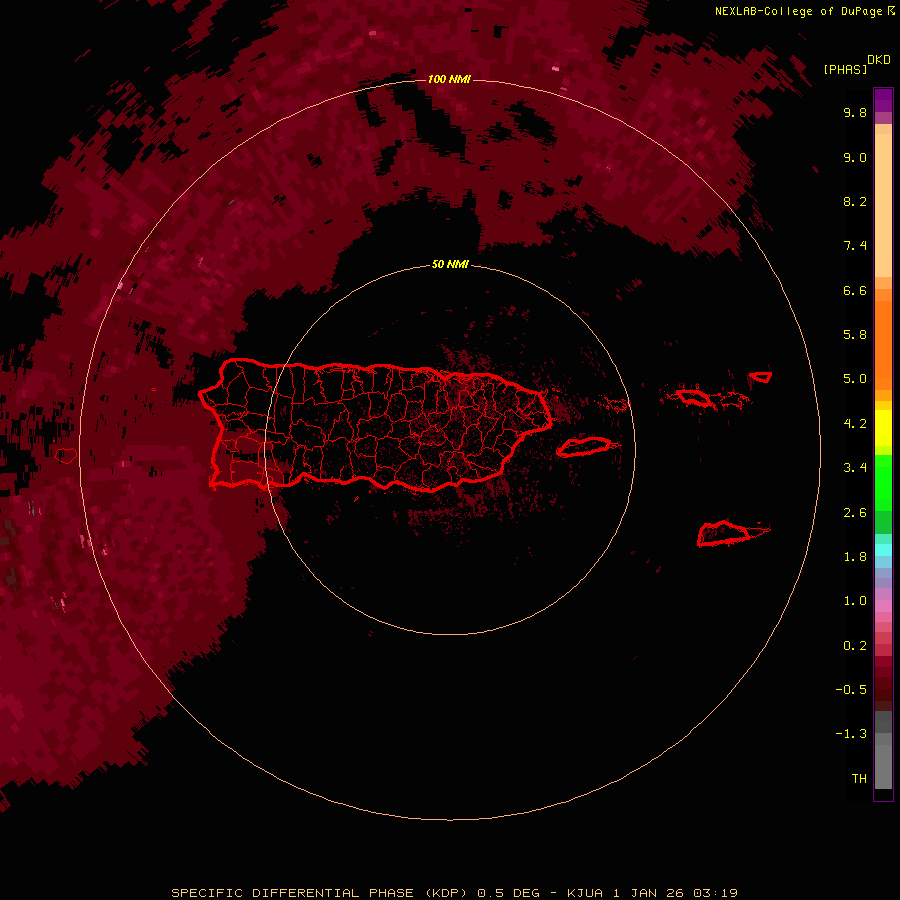Click the 2.6 scale value
This screenshot has width=900, height=900.
pyautogui.click(x=855, y=513)
